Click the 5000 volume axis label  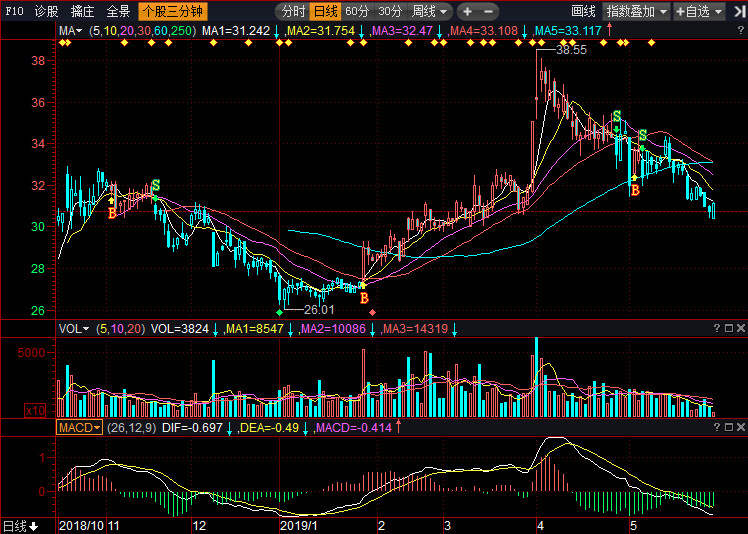pyautogui.click(x=31, y=353)
